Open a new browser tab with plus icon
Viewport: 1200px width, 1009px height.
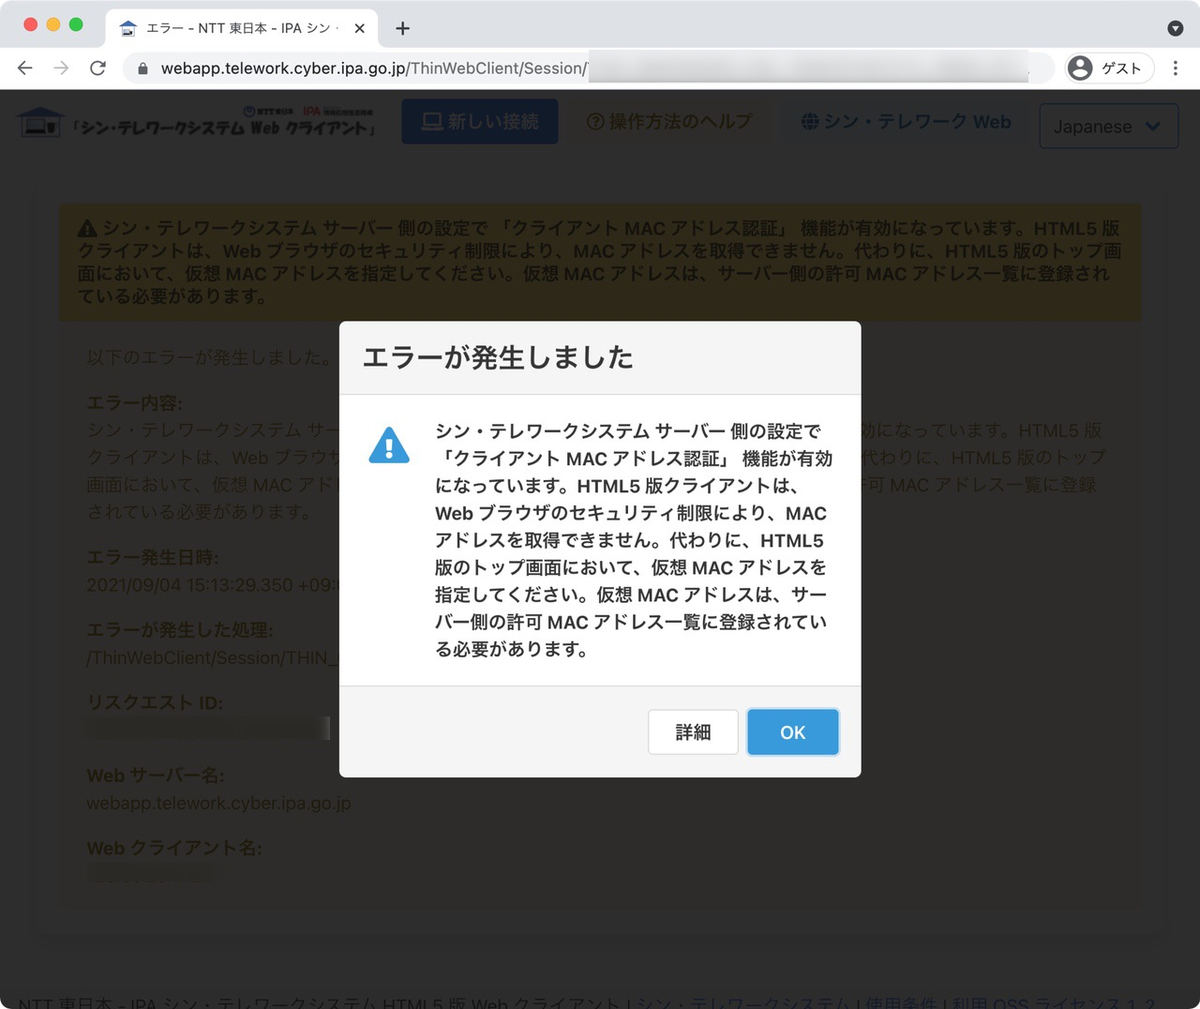402,28
